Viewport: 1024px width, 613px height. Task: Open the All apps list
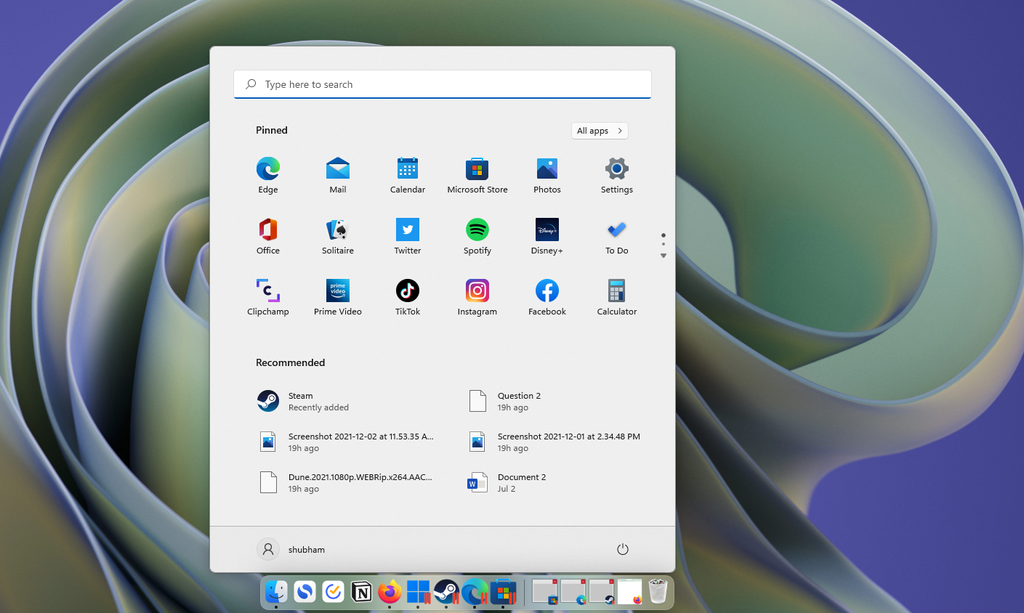click(598, 130)
